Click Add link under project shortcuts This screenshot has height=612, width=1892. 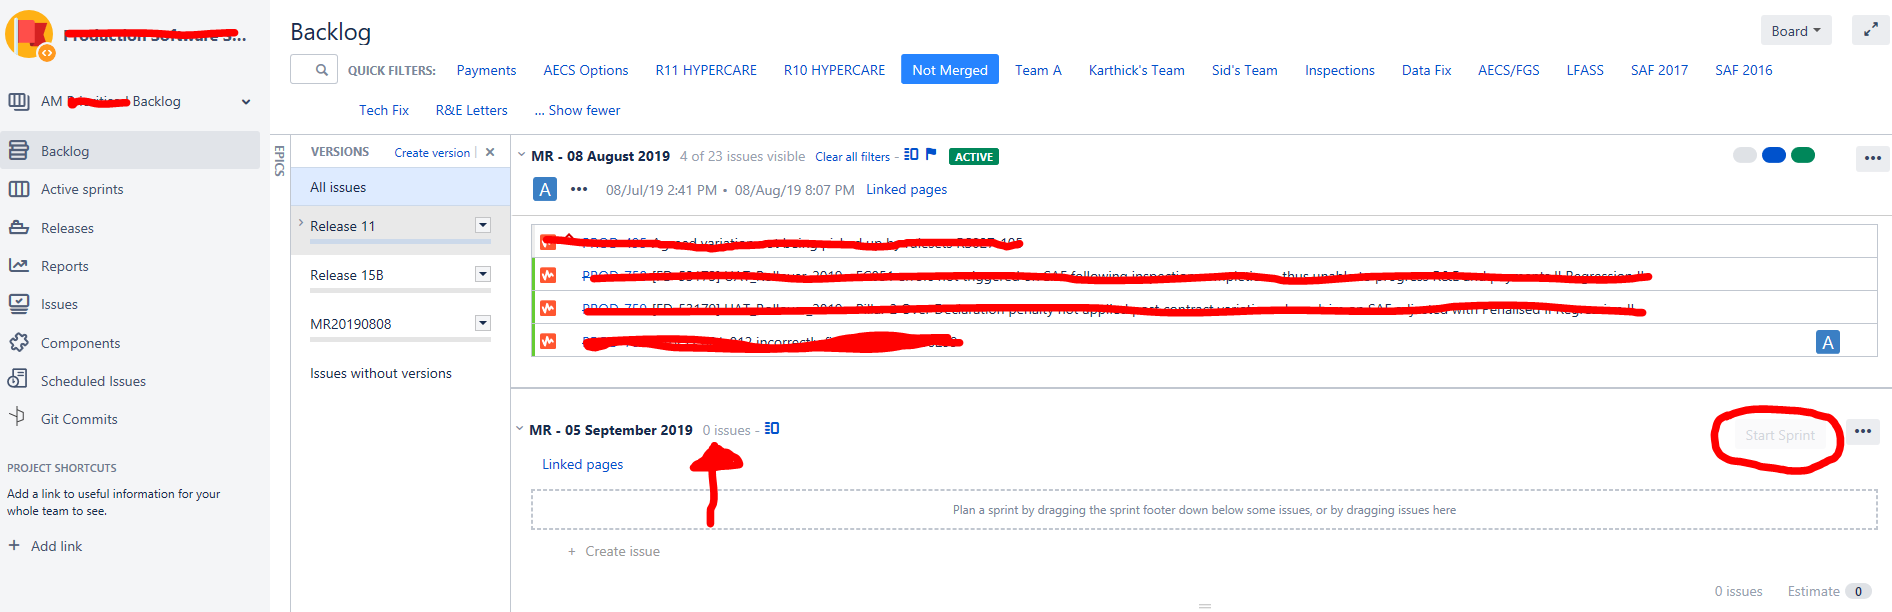pos(46,546)
